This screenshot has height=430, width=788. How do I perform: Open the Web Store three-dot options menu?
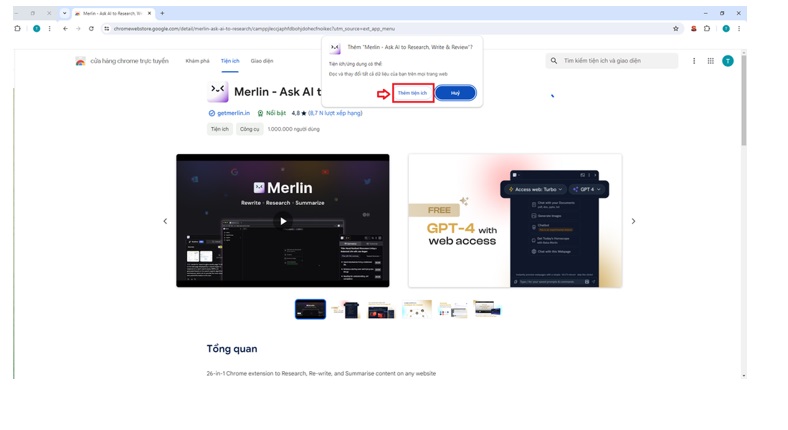[694, 61]
